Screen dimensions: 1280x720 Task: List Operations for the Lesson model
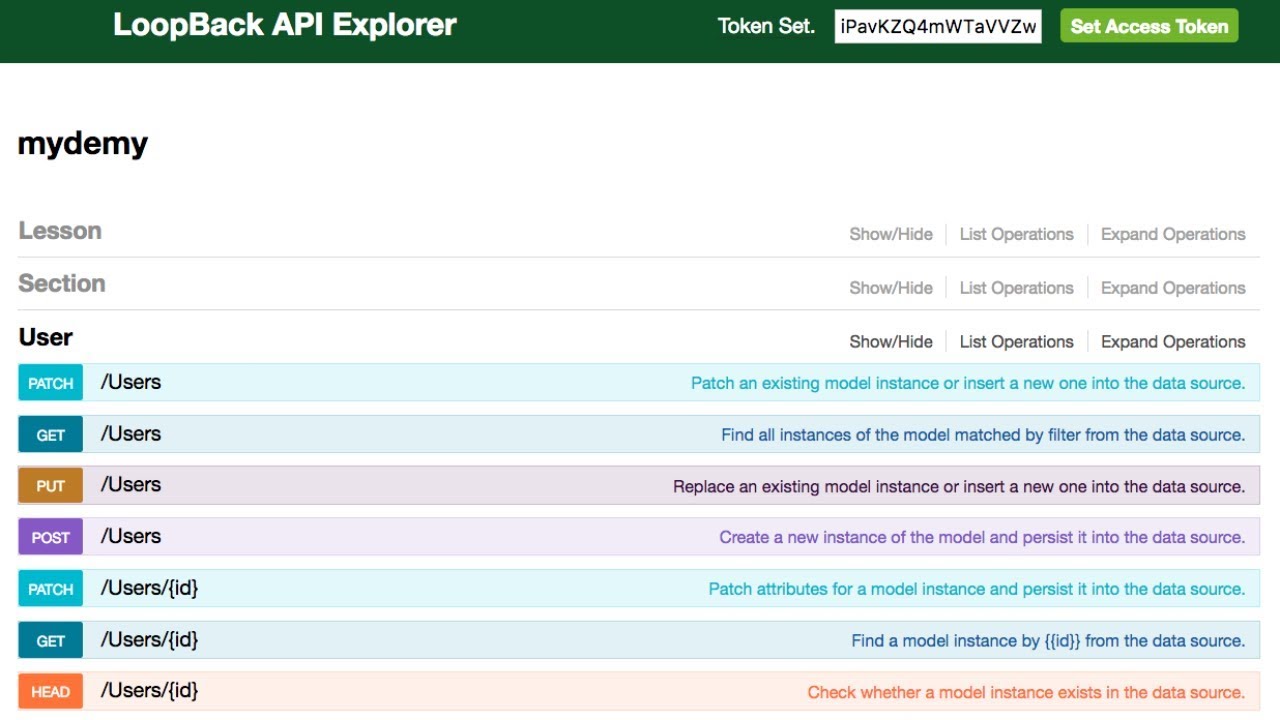click(x=1016, y=234)
